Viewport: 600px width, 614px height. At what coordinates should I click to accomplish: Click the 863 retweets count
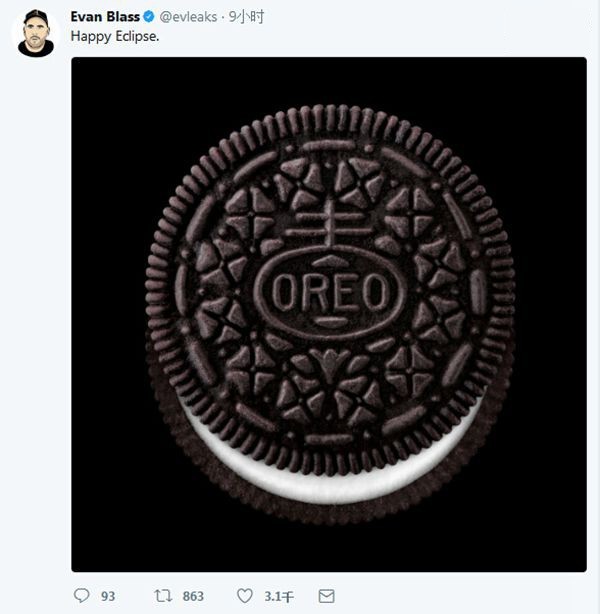point(192,596)
